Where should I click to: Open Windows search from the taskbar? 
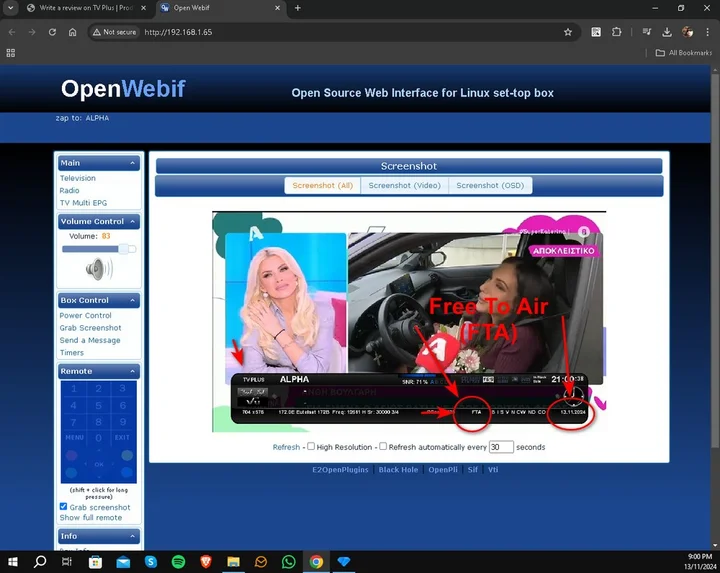[x=40, y=562]
